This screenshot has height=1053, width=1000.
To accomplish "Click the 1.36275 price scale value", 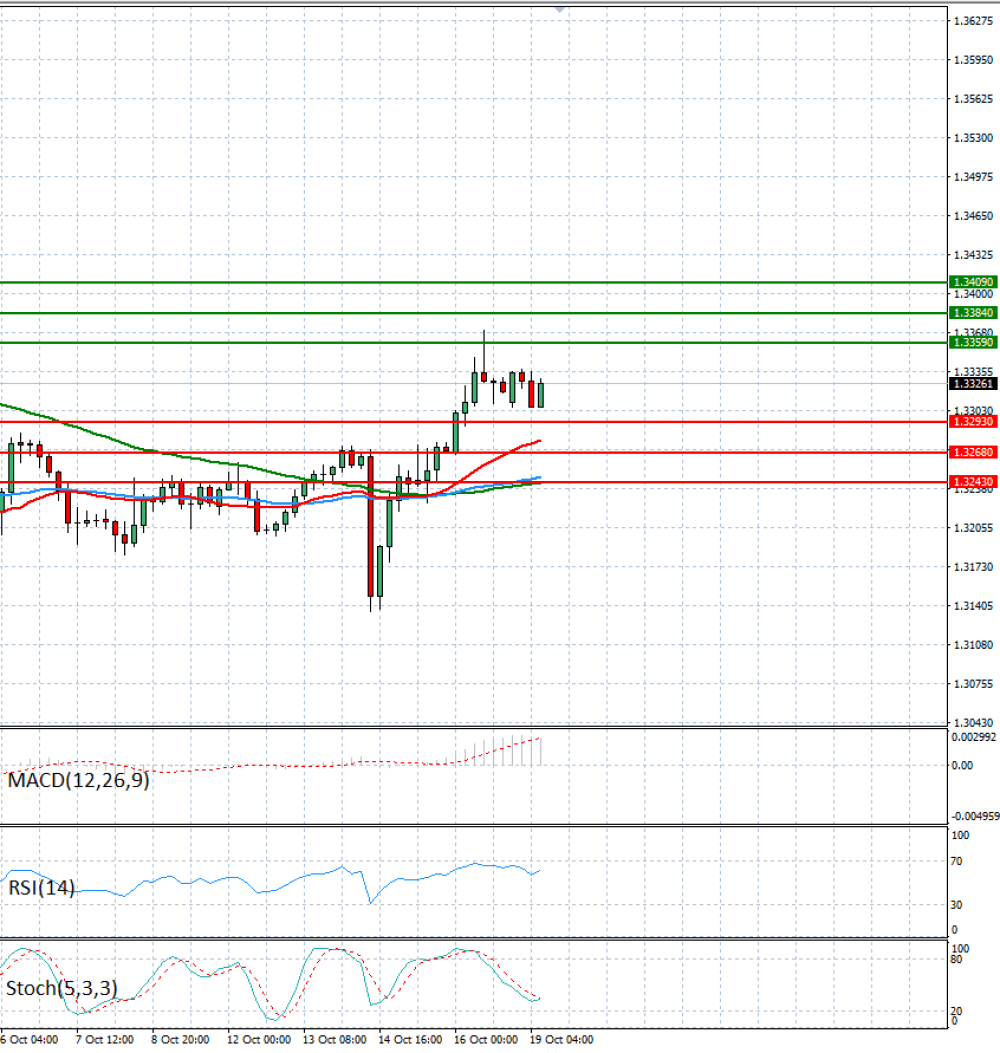I will pos(973,21).
